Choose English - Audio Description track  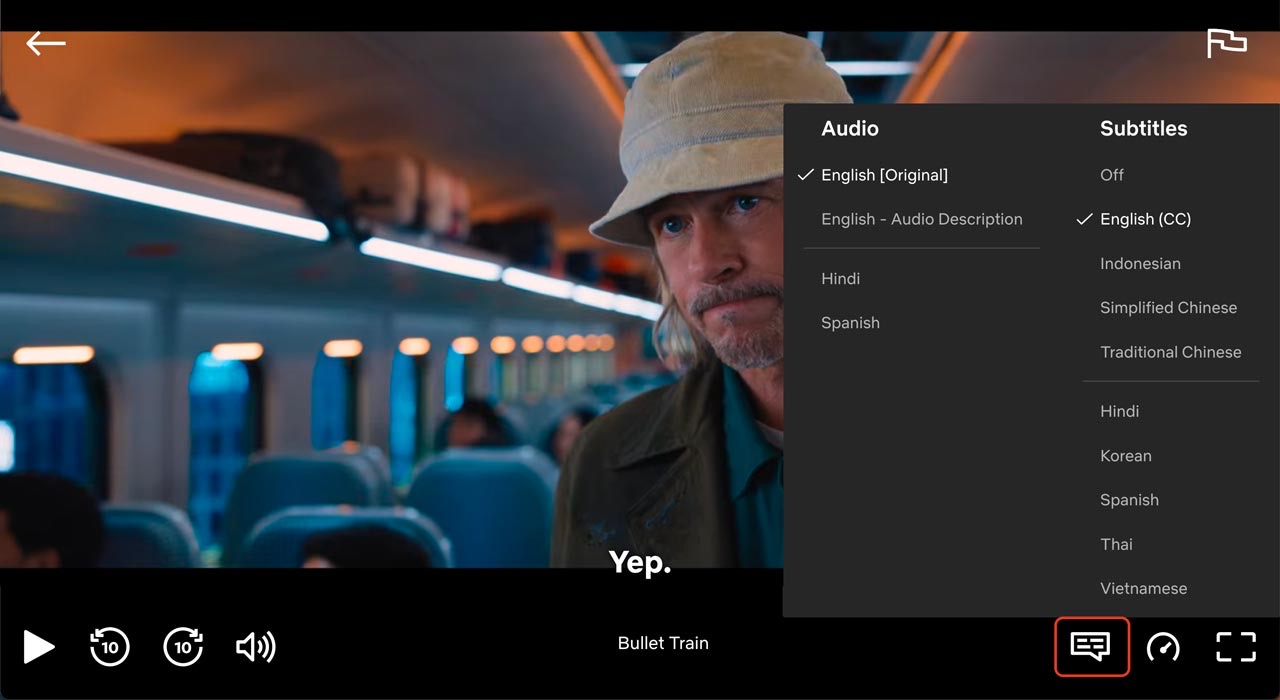tap(921, 219)
